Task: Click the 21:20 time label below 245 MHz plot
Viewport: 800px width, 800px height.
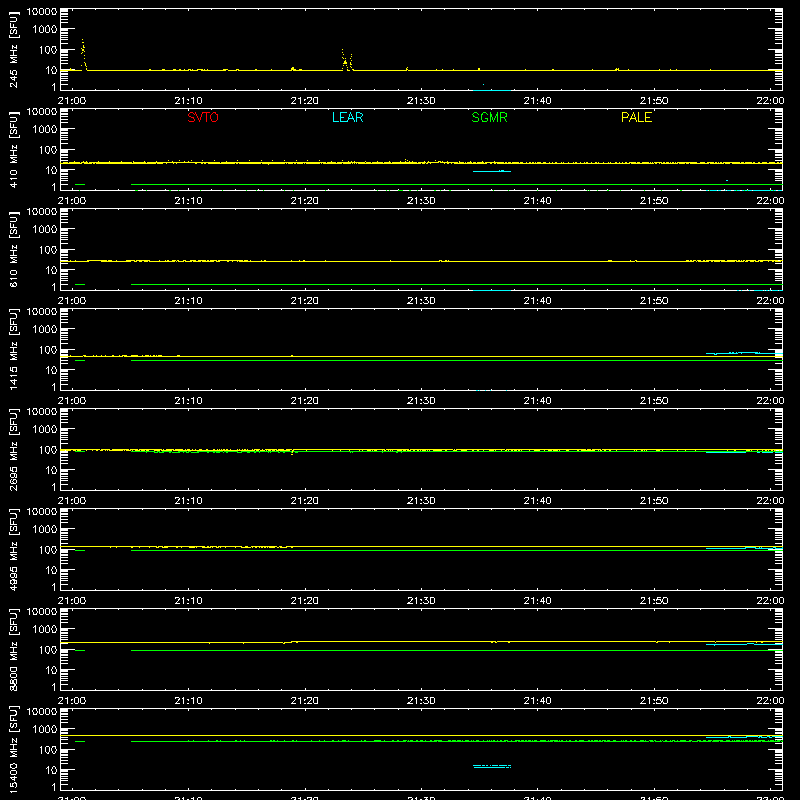Action: coord(305,101)
